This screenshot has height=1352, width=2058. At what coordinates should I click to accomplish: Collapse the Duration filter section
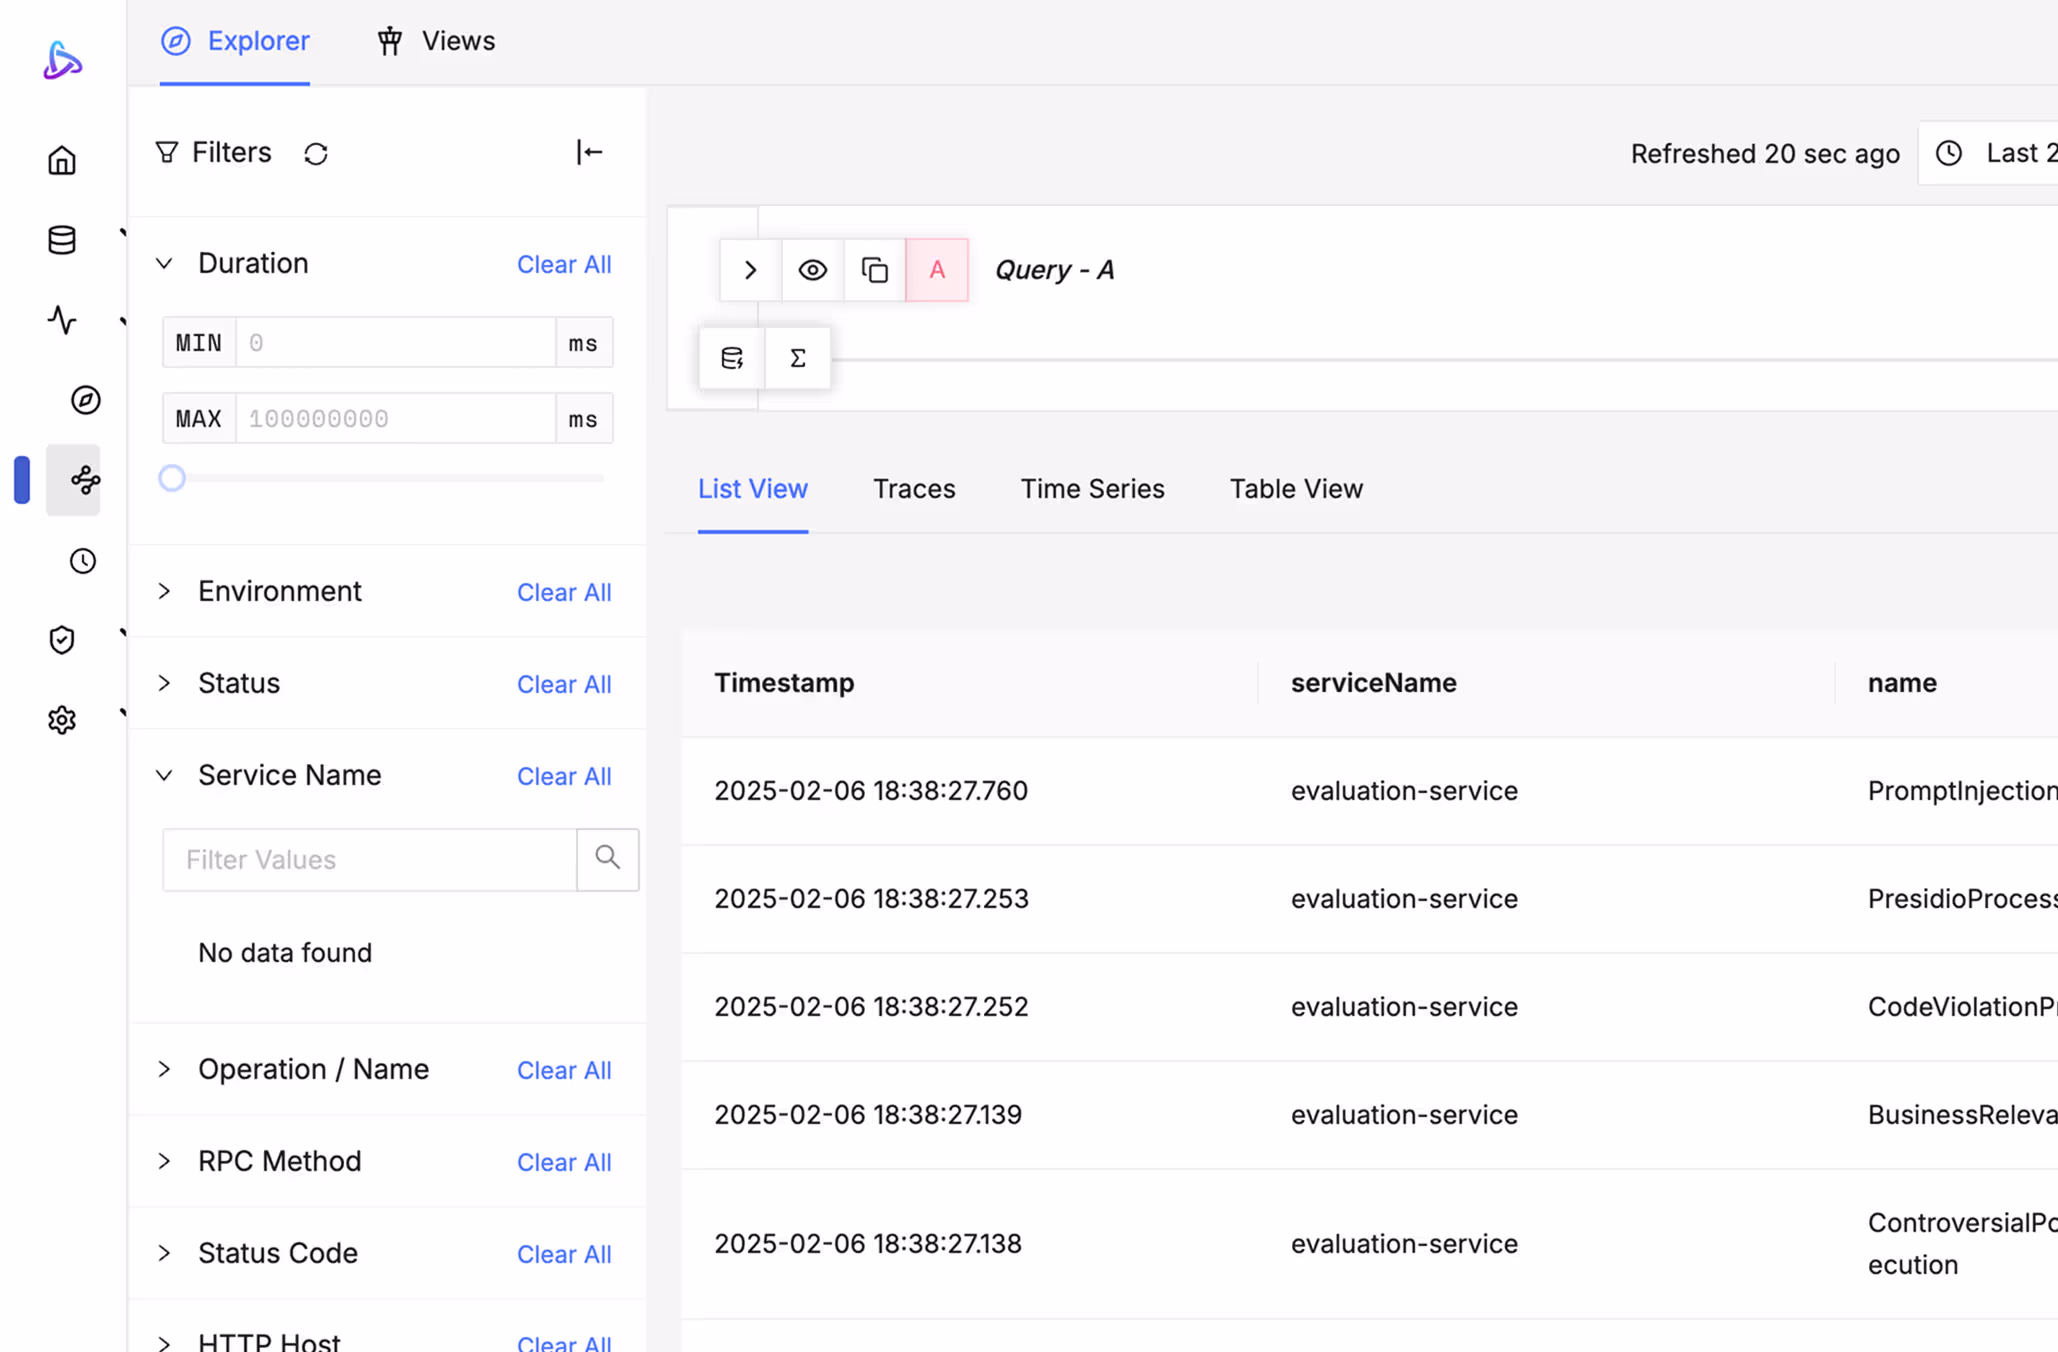click(165, 264)
